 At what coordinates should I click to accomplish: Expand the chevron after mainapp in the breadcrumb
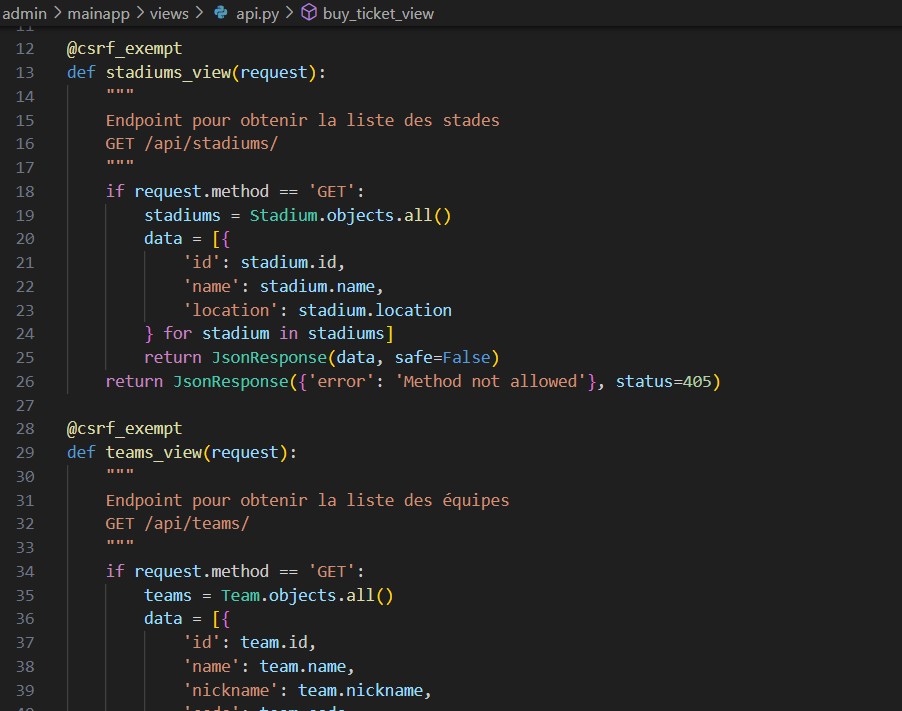pos(140,13)
